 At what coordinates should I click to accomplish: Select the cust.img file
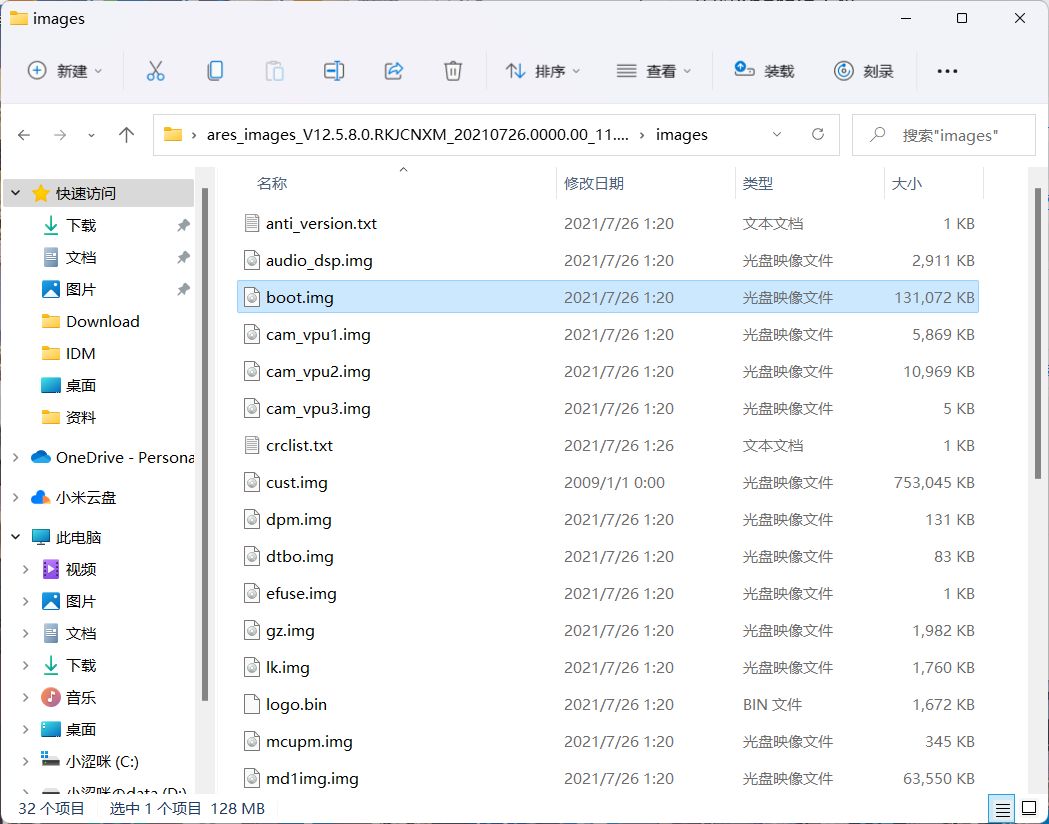point(297,483)
